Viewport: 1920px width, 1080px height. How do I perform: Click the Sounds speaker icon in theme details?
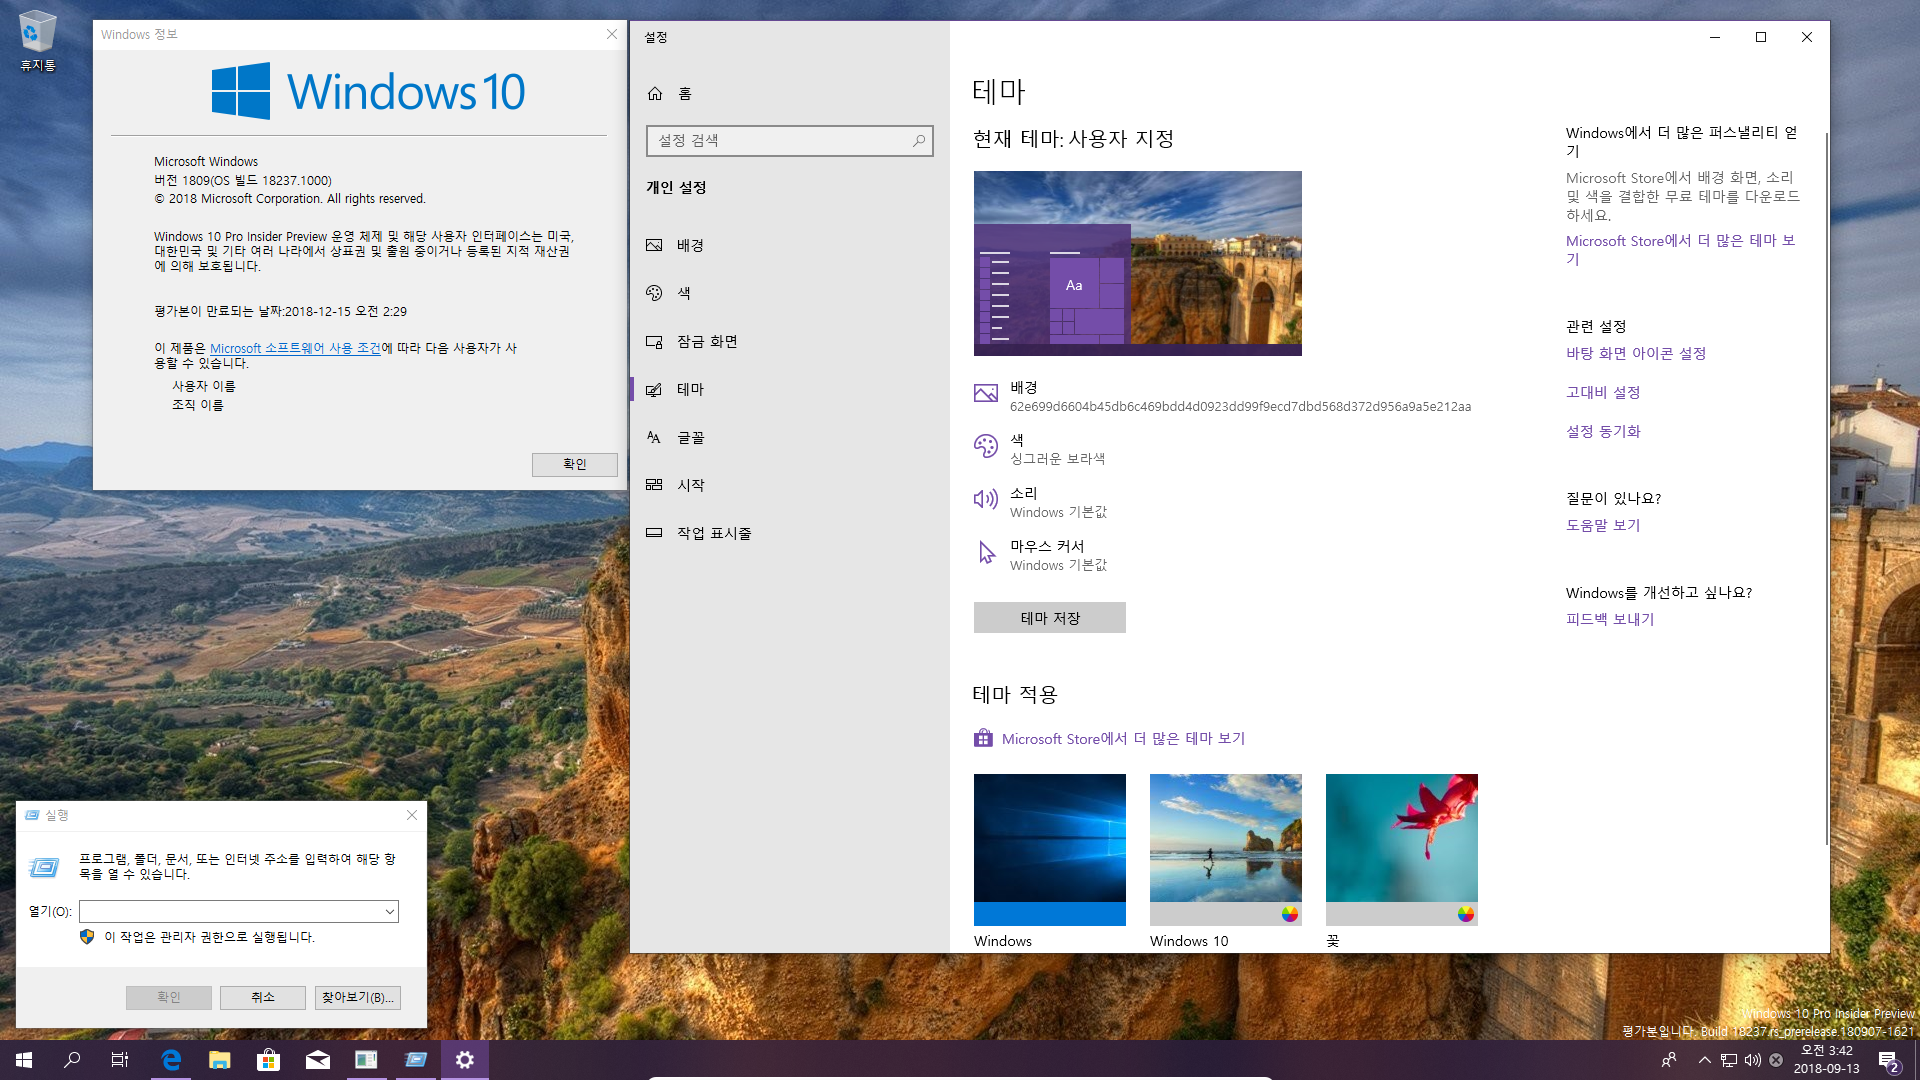click(986, 499)
